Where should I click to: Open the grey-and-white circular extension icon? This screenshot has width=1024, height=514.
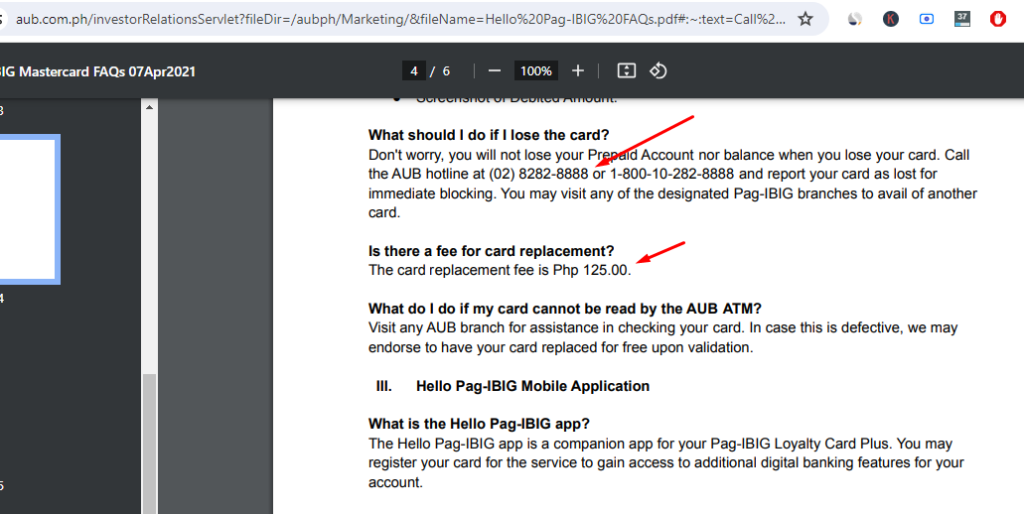point(855,19)
